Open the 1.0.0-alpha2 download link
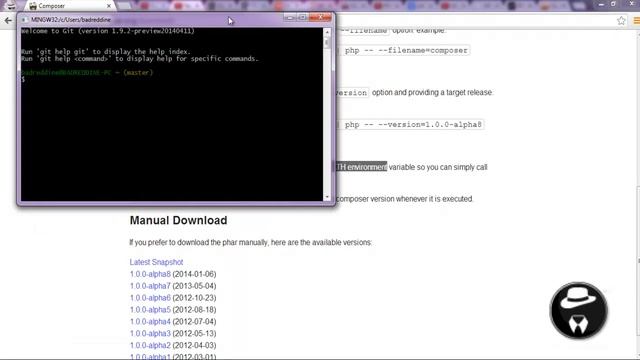 click(150, 345)
